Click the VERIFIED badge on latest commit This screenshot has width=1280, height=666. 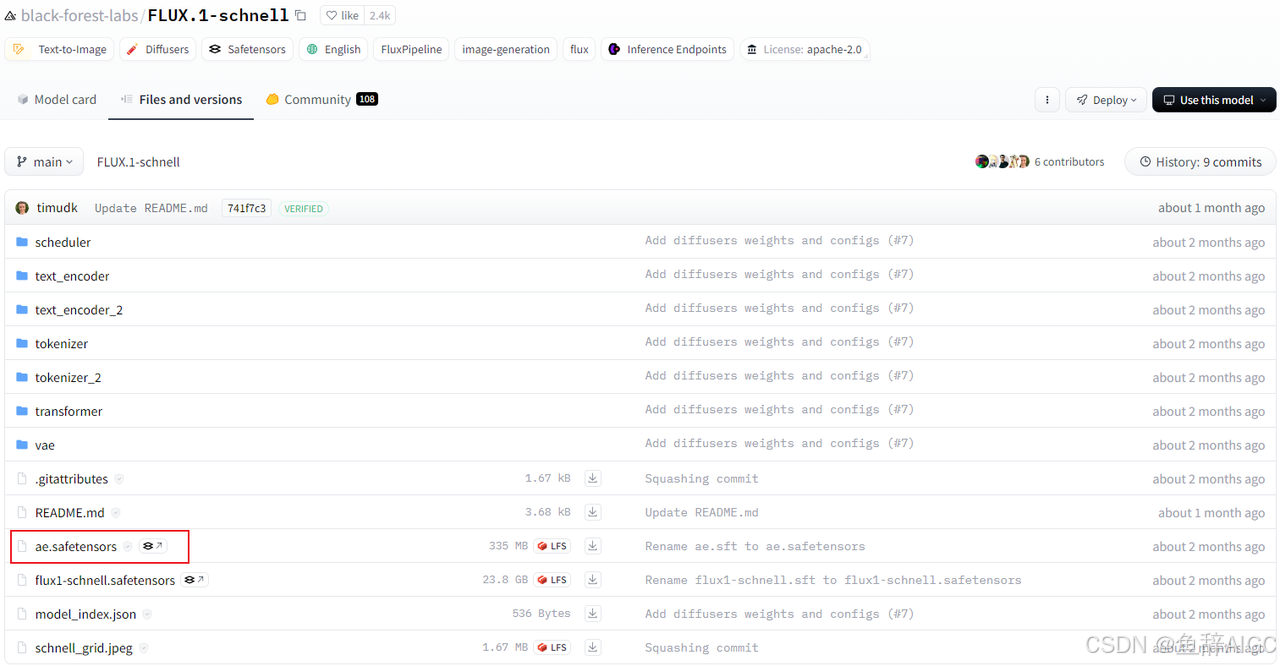(303, 209)
